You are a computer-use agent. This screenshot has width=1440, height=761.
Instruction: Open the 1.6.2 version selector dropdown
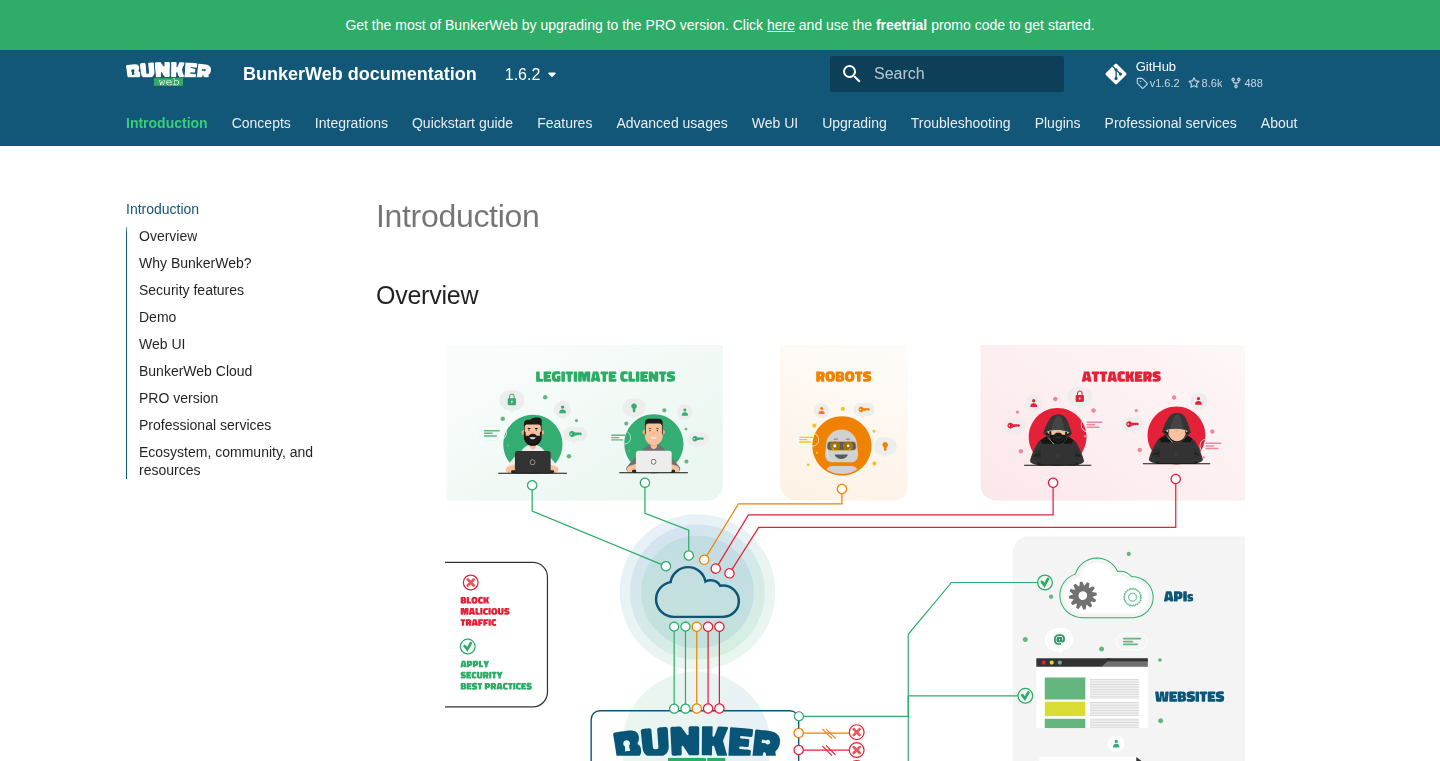531,74
